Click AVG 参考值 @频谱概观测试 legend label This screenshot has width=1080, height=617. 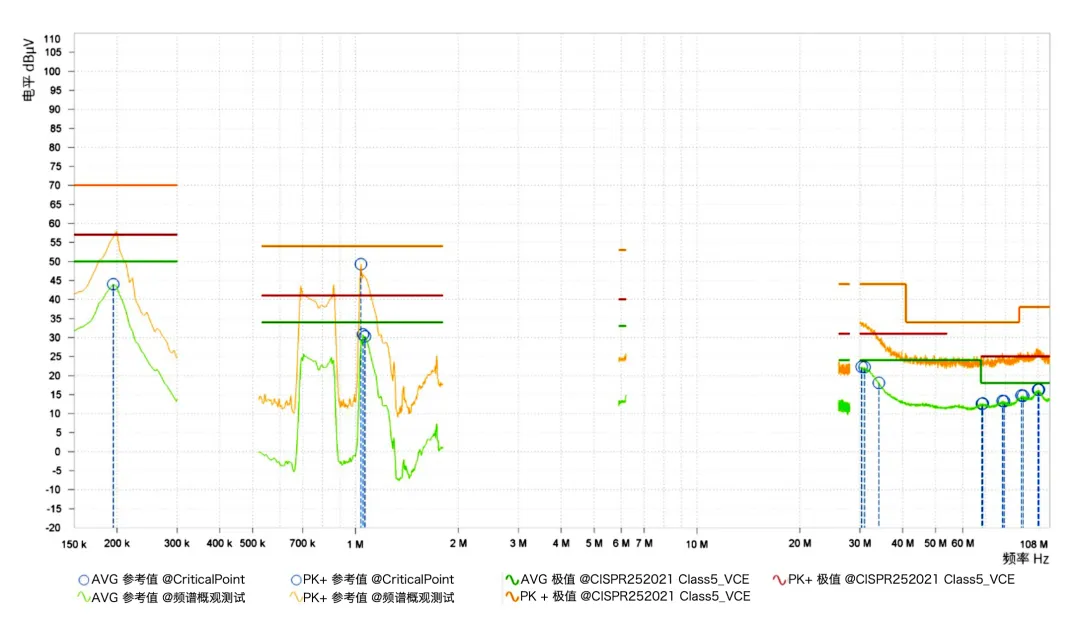(169, 597)
